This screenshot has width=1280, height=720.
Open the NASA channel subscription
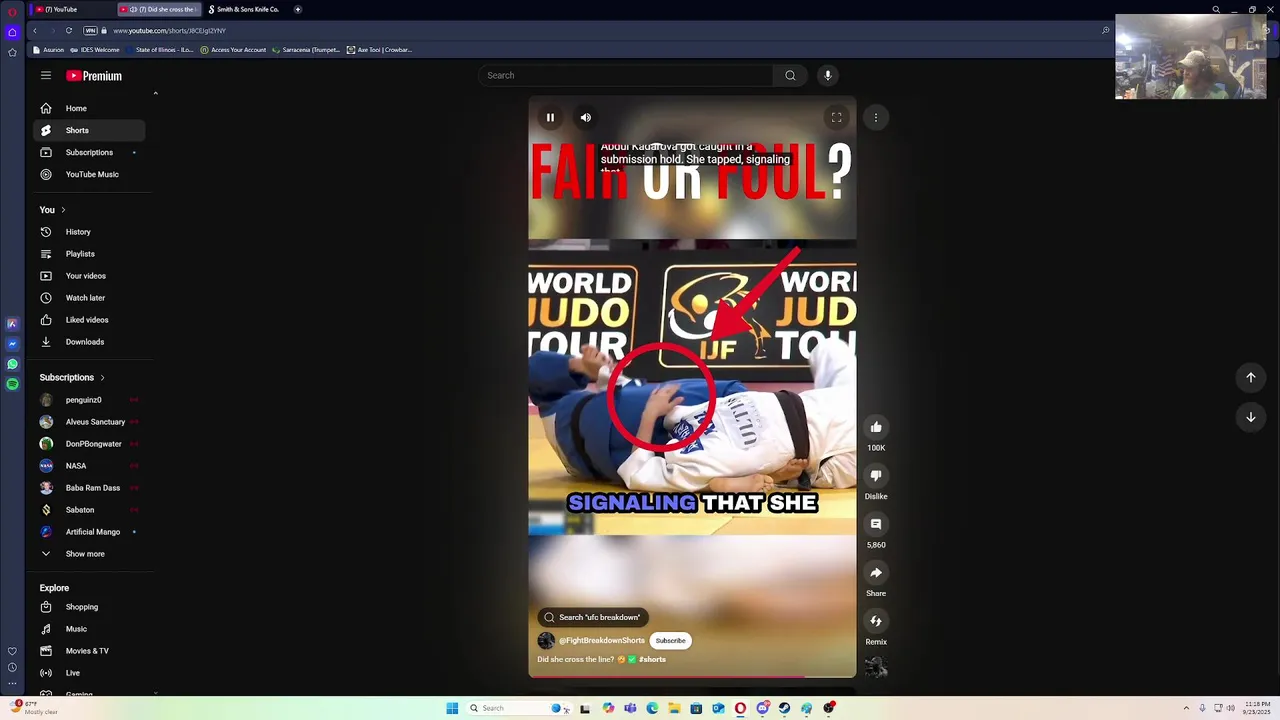coord(89,466)
